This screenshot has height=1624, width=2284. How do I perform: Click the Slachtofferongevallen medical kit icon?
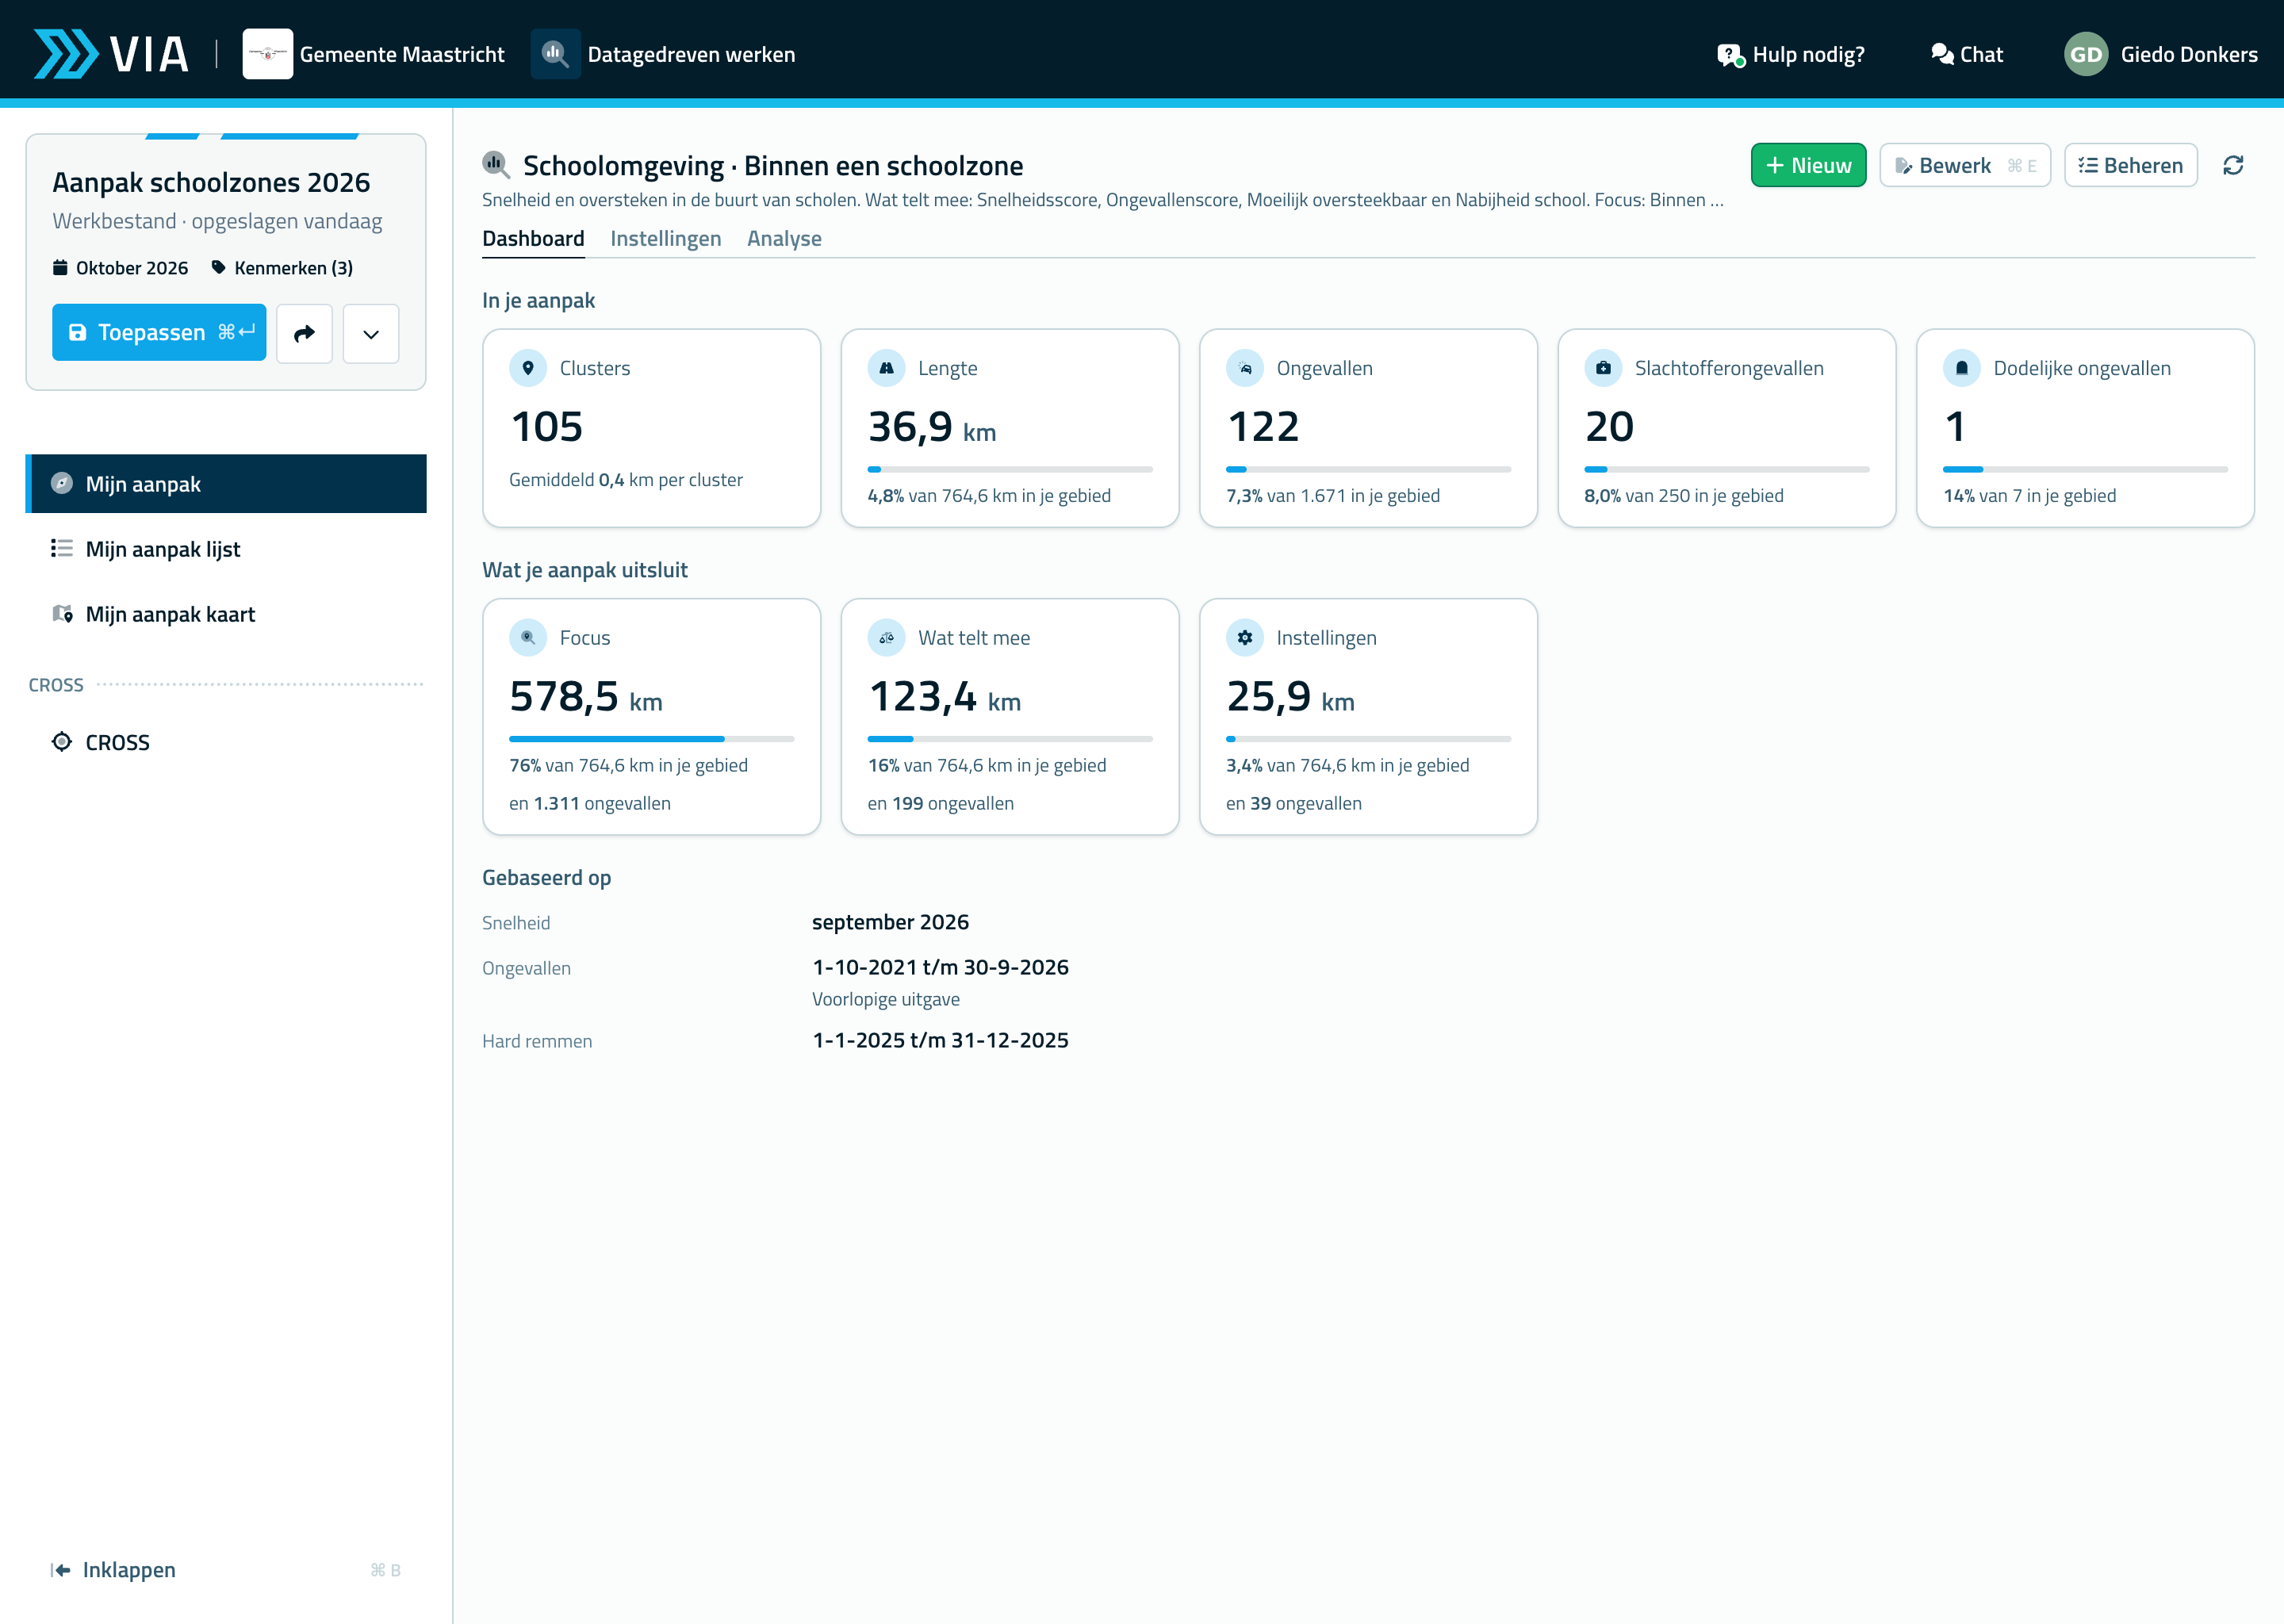tap(1603, 368)
